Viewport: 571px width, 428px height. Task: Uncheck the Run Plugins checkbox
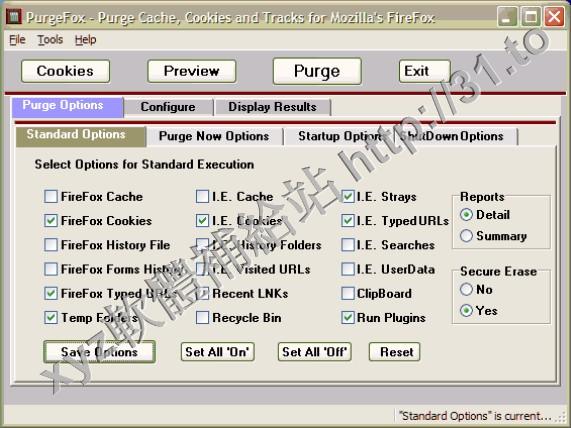tap(348, 318)
